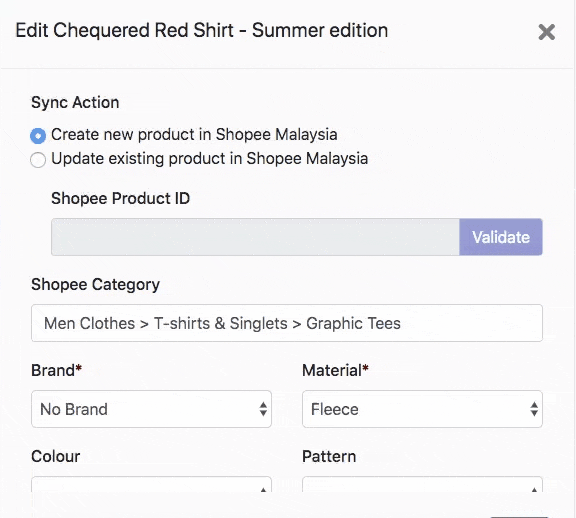Open the Material dropdown showing Fleece
576x518 pixels.
[x=422, y=409]
